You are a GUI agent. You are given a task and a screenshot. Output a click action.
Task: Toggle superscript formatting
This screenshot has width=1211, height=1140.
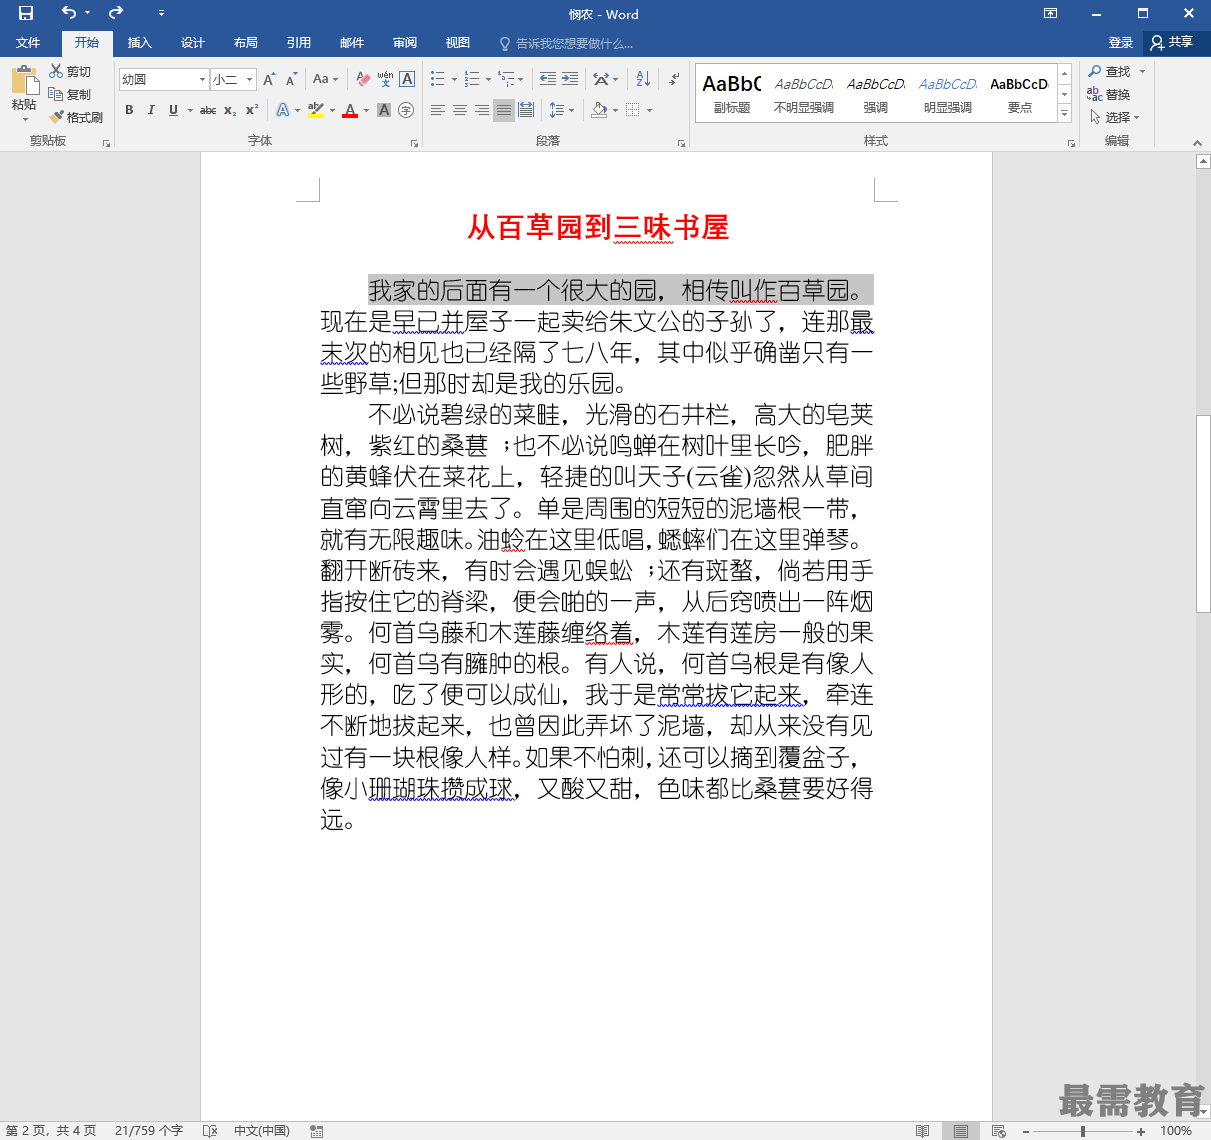click(252, 110)
